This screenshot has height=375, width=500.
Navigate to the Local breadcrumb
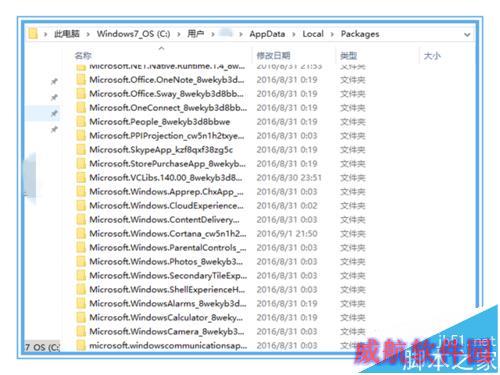[313, 34]
